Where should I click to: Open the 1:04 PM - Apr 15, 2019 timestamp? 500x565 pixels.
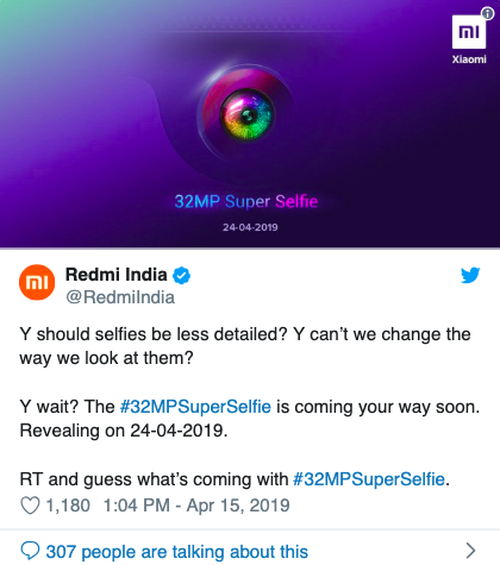197,505
